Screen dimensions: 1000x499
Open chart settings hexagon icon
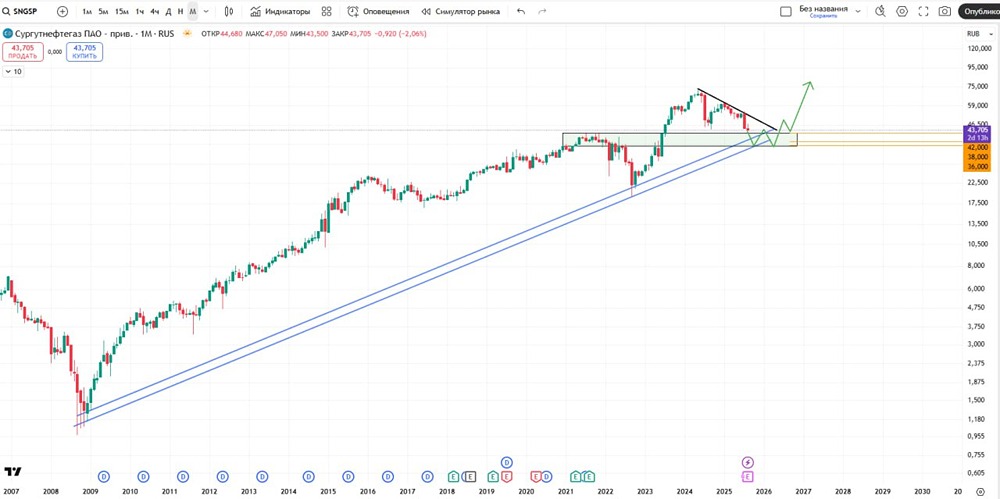(x=902, y=11)
